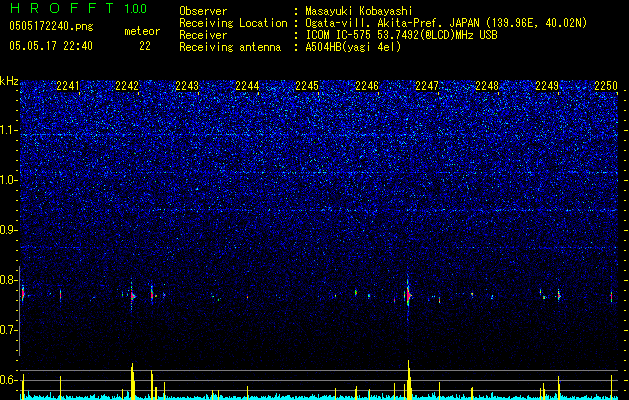
Task: Click the HROFFT 1.00 title text
Action: point(78,8)
